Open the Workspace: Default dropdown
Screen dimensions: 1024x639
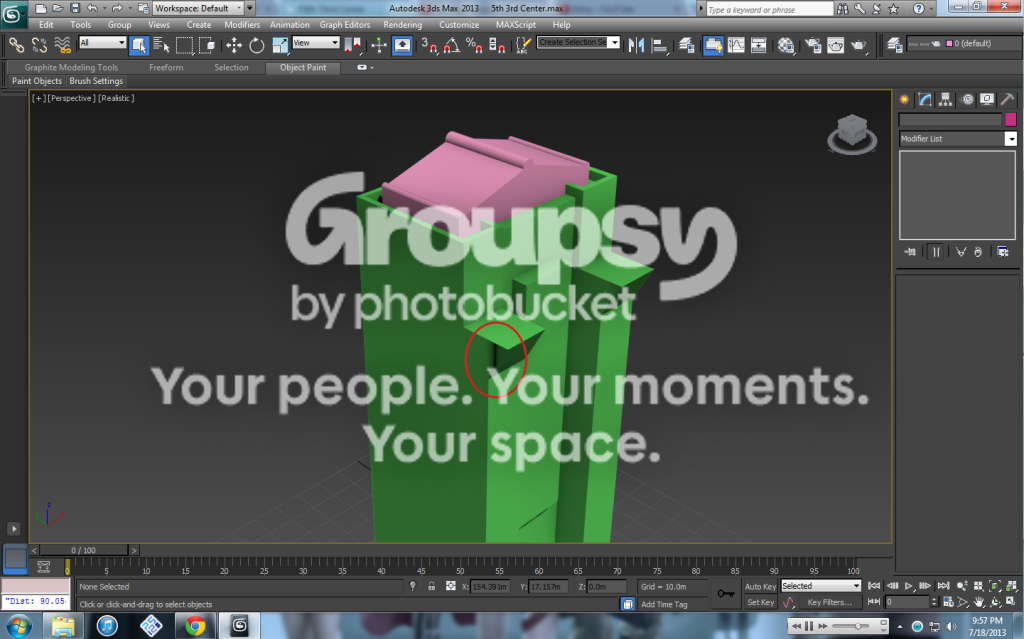198,8
